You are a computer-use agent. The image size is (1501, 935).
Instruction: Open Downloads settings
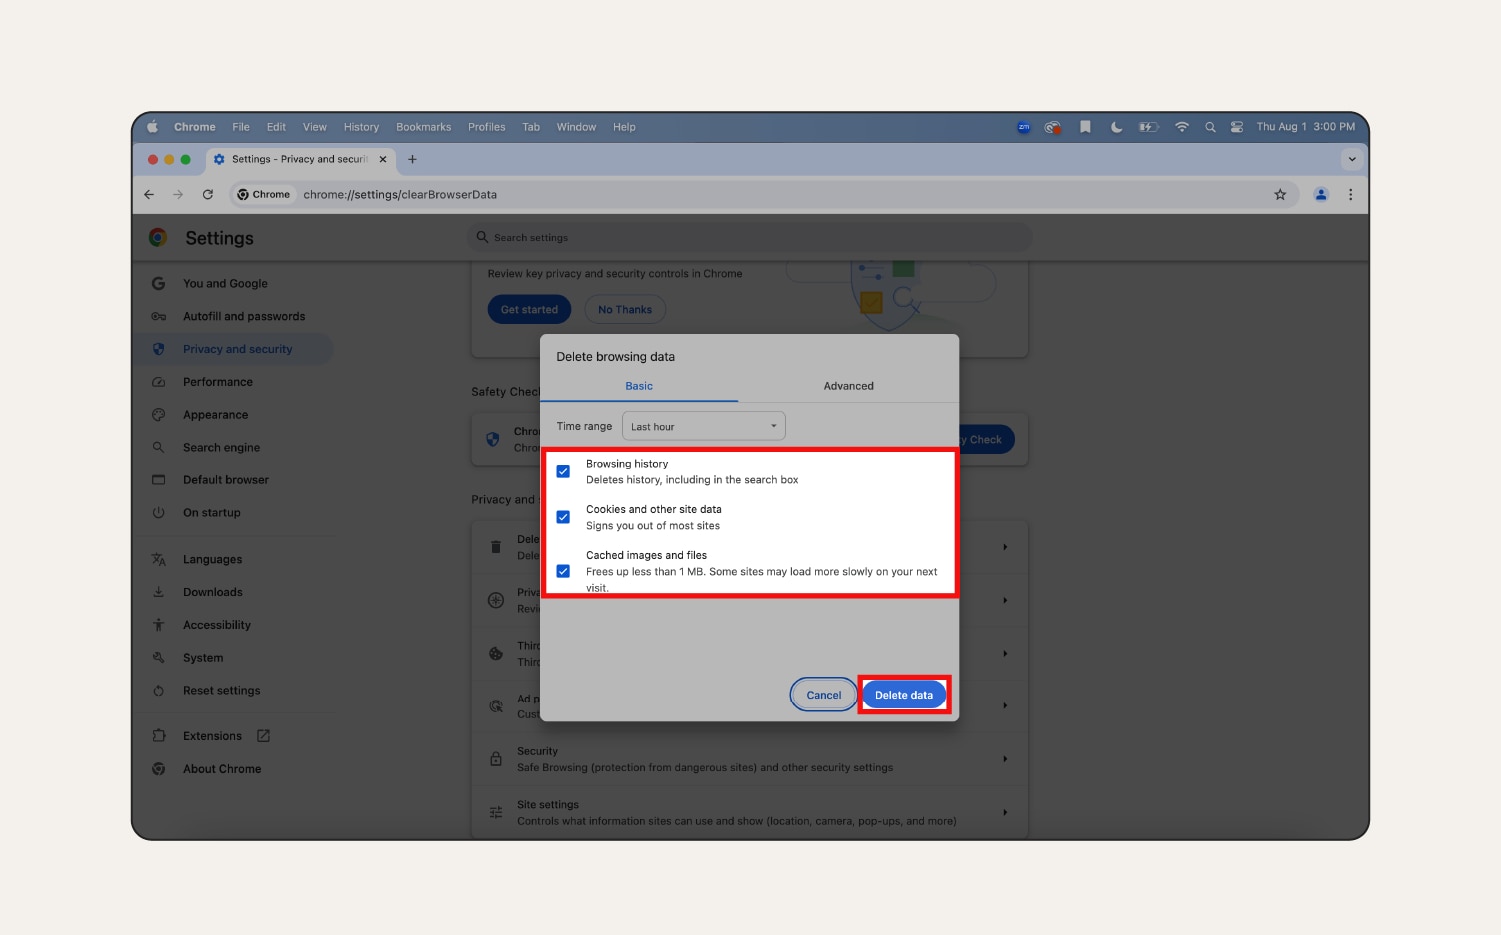tap(213, 592)
